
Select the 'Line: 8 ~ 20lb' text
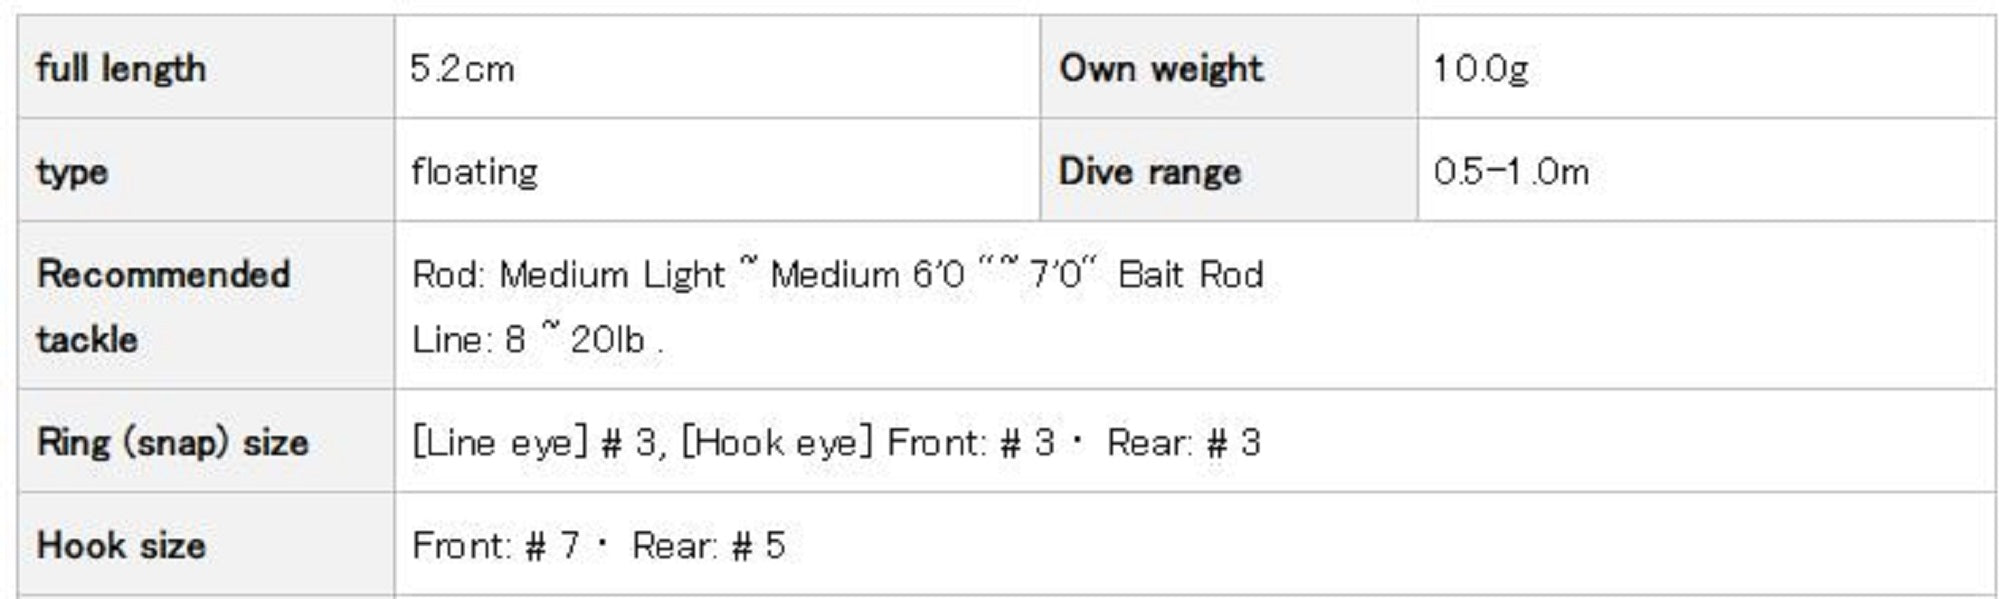[530, 340]
